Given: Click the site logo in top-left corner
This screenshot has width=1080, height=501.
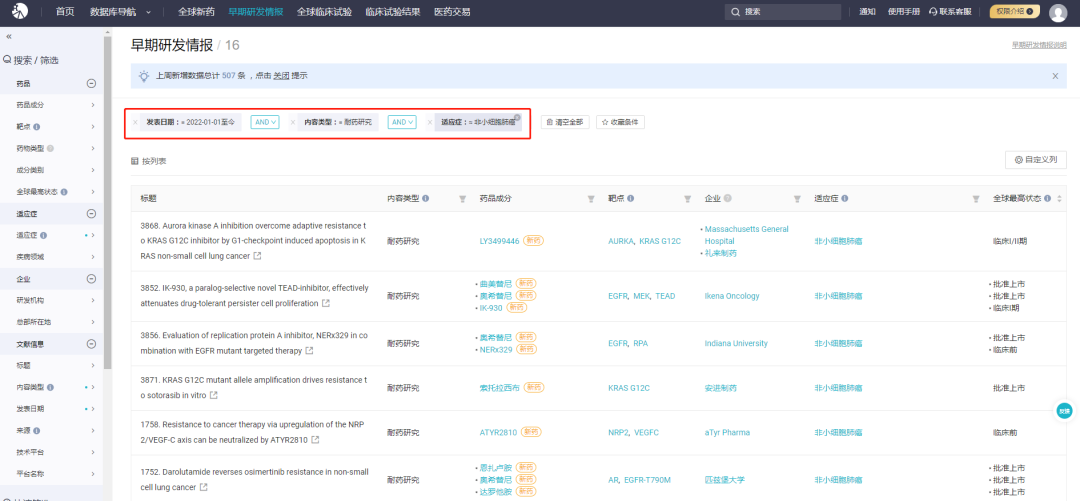Looking at the screenshot, I should pos(22,12).
